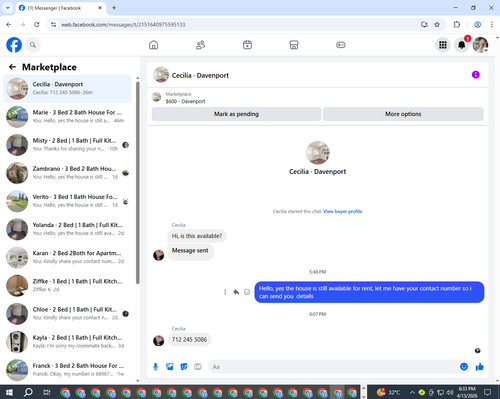Attach a photo file icon
This screenshot has height=399, width=500.
click(x=170, y=367)
